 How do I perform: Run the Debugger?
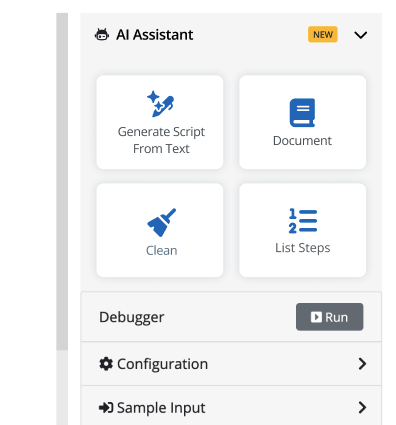tap(329, 317)
